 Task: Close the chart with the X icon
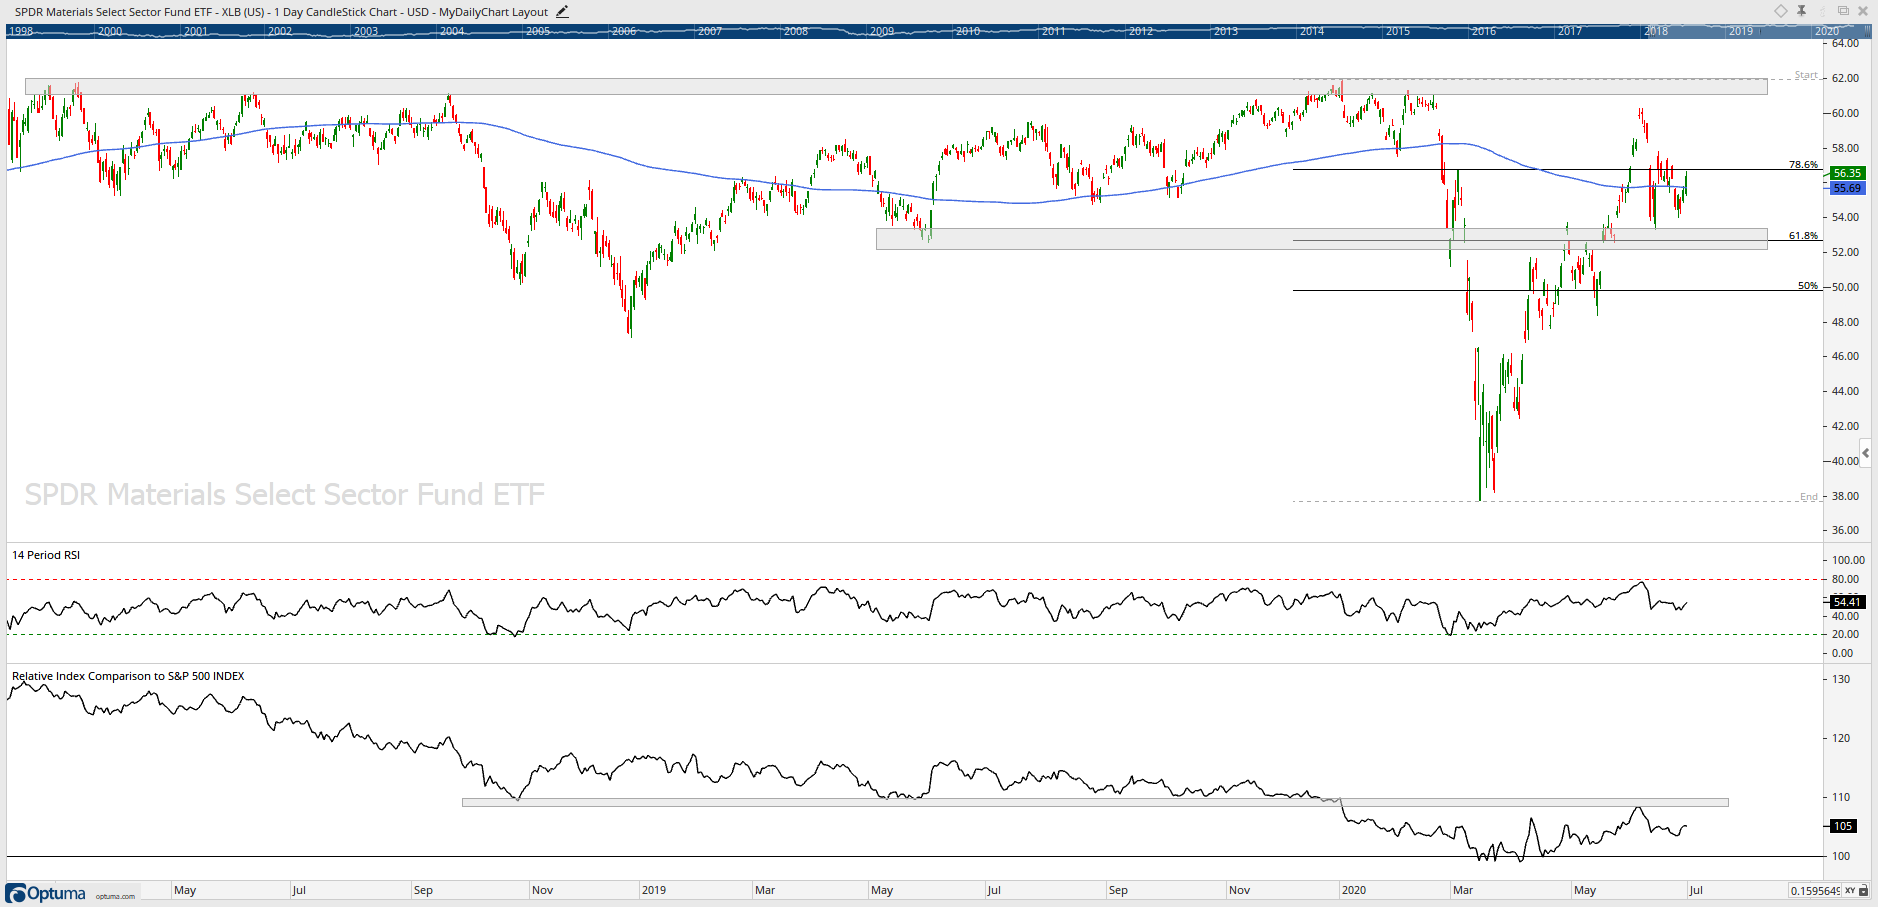click(x=1863, y=11)
